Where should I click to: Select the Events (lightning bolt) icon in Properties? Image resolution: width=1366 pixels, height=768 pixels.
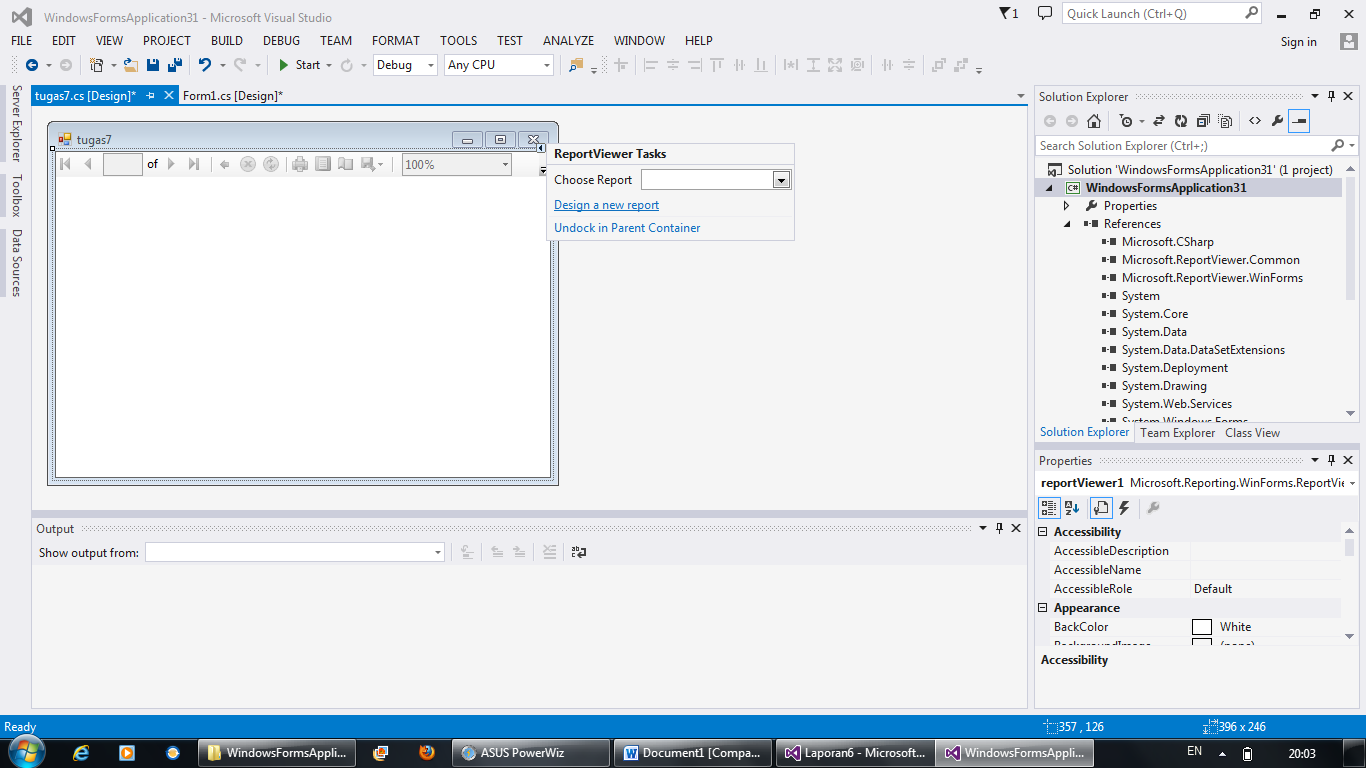[x=1123, y=507]
